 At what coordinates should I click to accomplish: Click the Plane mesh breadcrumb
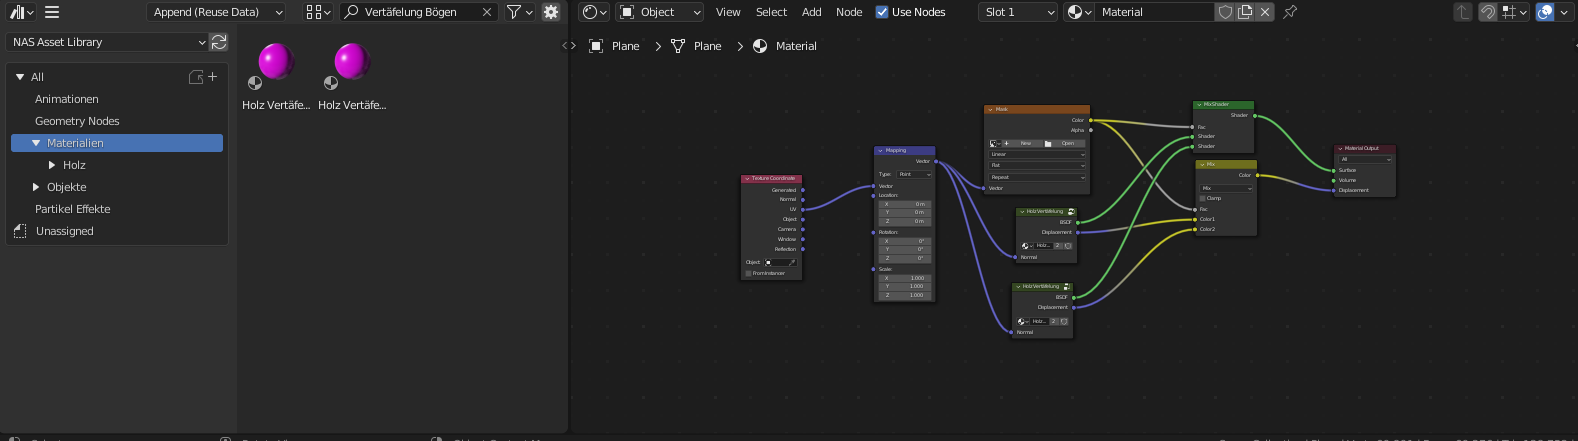pyautogui.click(x=696, y=46)
